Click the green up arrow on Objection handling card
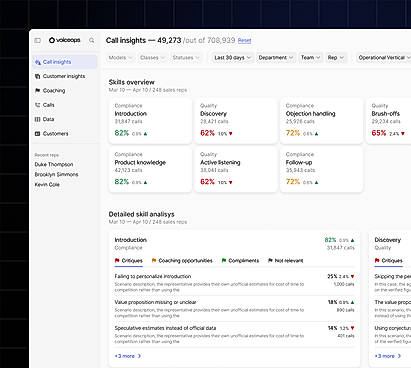The width and height of the screenshot is (411, 368). pos(316,134)
